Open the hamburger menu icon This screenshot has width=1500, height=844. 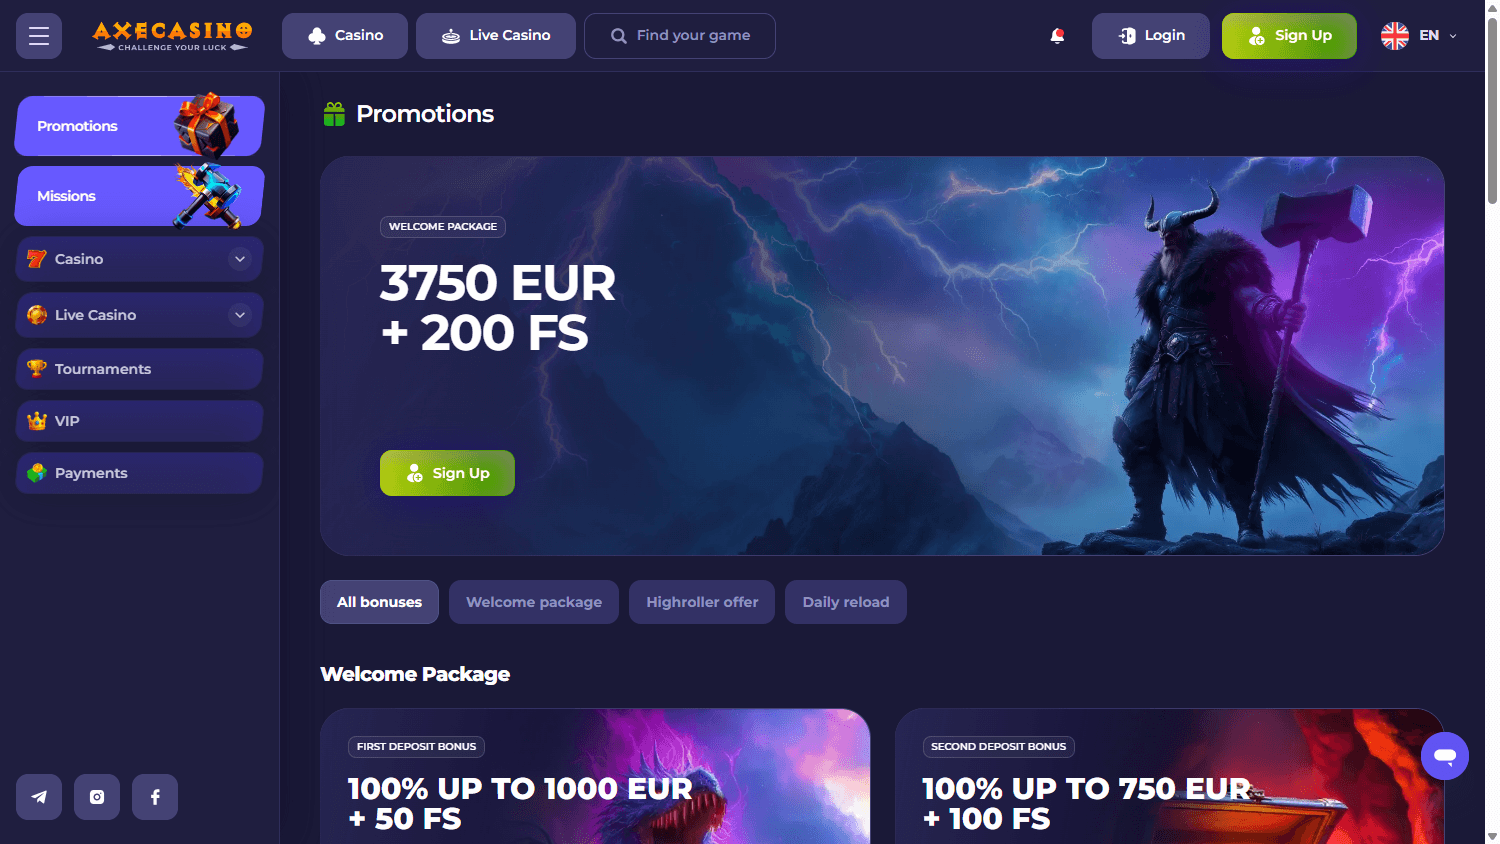pyautogui.click(x=39, y=36)
